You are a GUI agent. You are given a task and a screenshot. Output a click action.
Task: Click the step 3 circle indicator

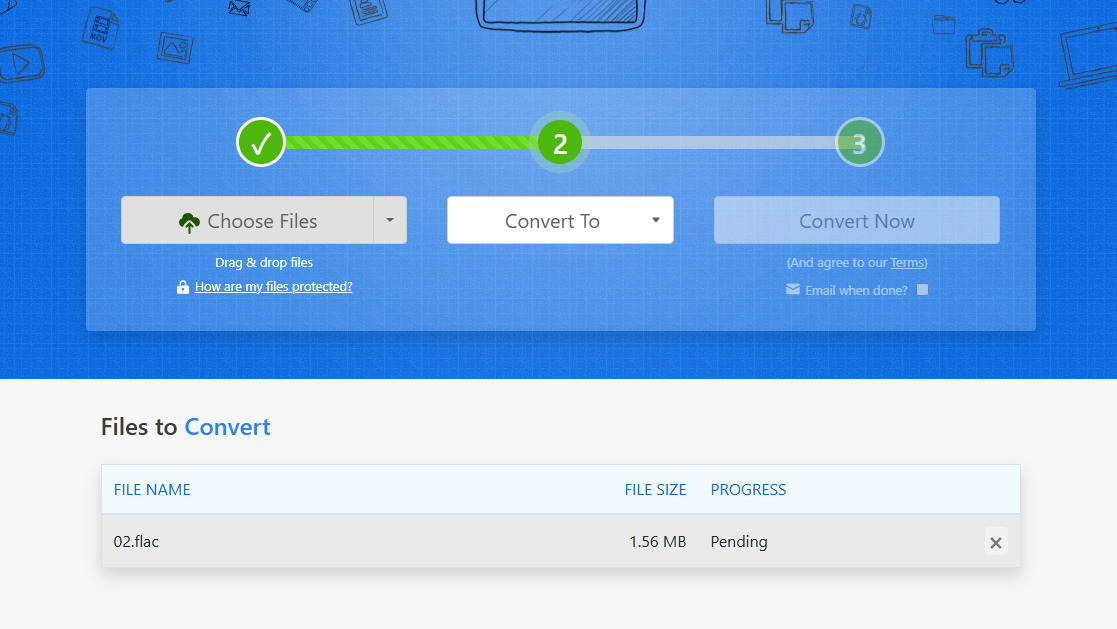click(x=859, y=142)
